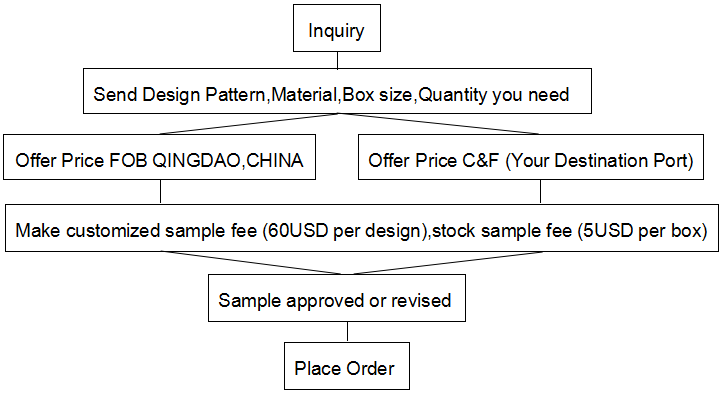Image resolution: width=722 pixels, height=402 pixels.
Task: Click the '(5USD per box)' text
Action: coord(642,231)
